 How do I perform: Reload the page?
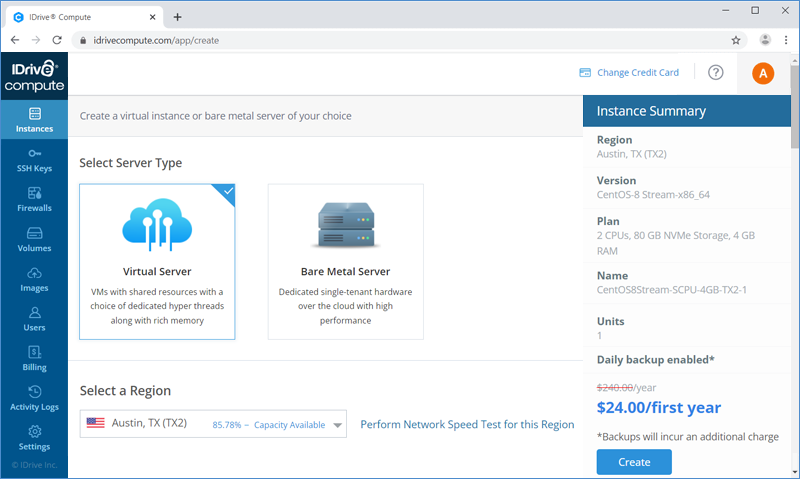coord(57,40)
